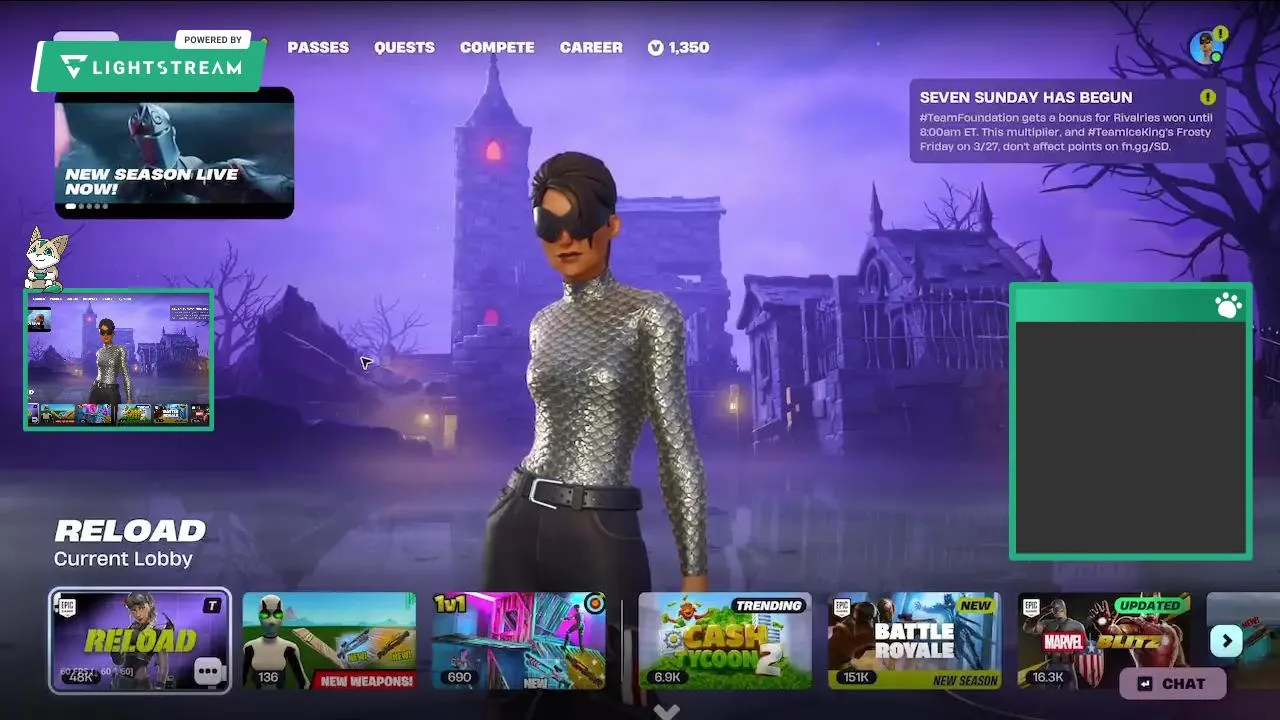Click the speech bubble icon on Reload tile
The width and height of the screenshot is (1280, 720).
pyautogui.click(x=208, y=671)
